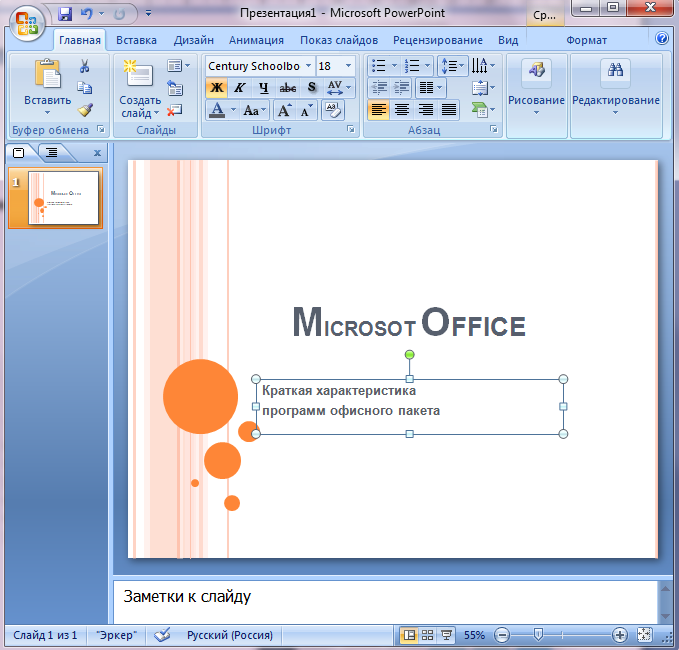Delete slide icon with red X

pyautogui.click(x=175, y=110)
